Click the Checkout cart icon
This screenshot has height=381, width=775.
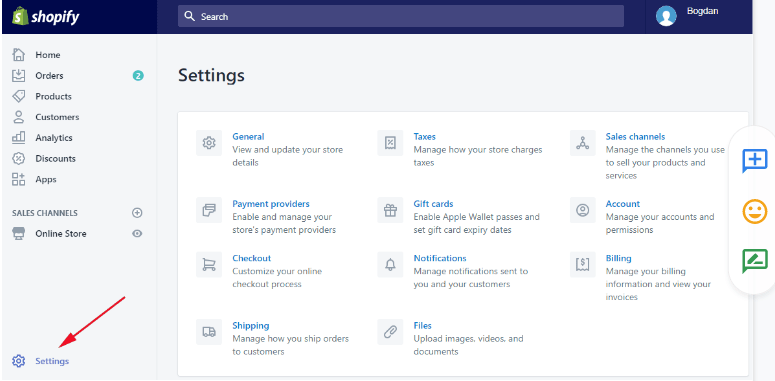(209, 265)
